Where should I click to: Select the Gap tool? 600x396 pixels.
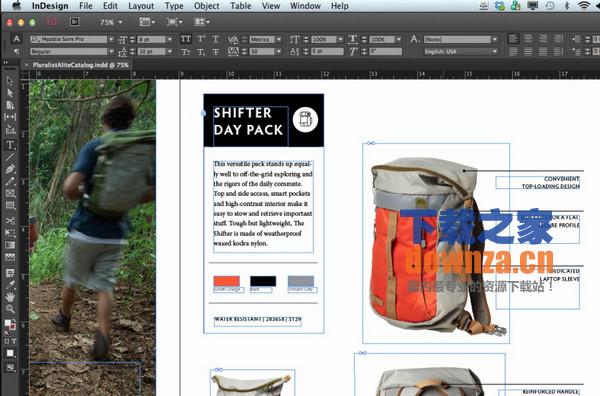(10, 117)
